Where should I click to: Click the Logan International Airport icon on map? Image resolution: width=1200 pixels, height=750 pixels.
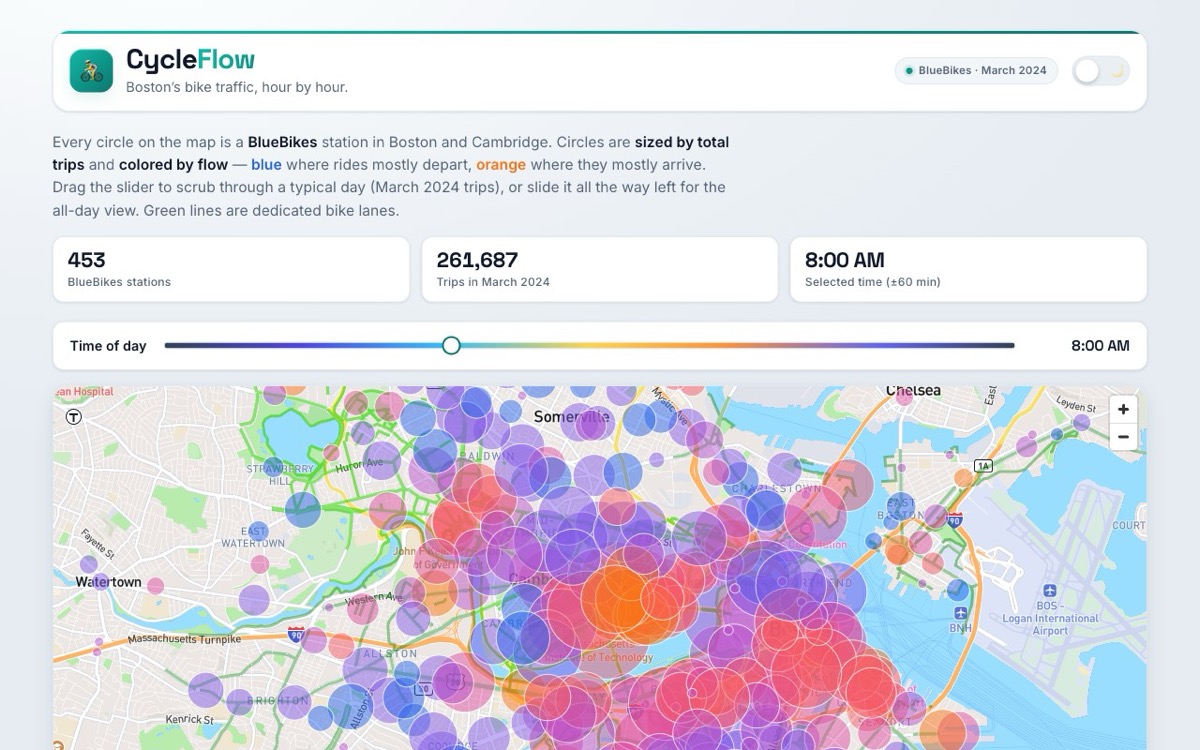pyautogui.click(x=1050, y=591)
